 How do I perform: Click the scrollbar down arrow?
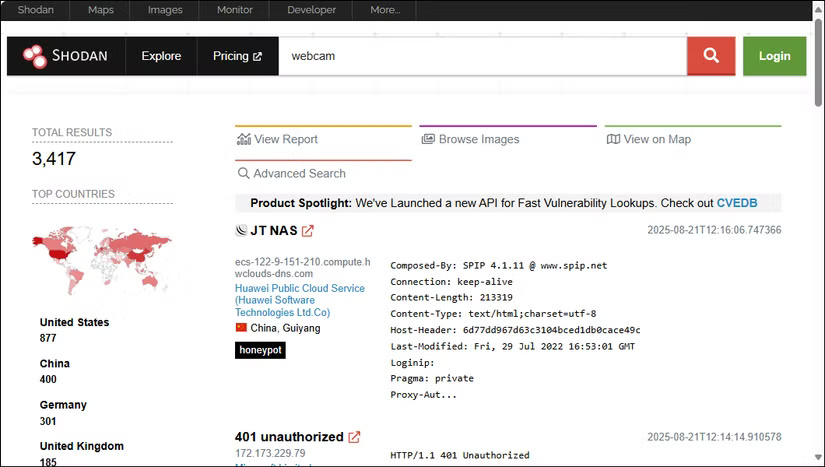tap(818, 456)
